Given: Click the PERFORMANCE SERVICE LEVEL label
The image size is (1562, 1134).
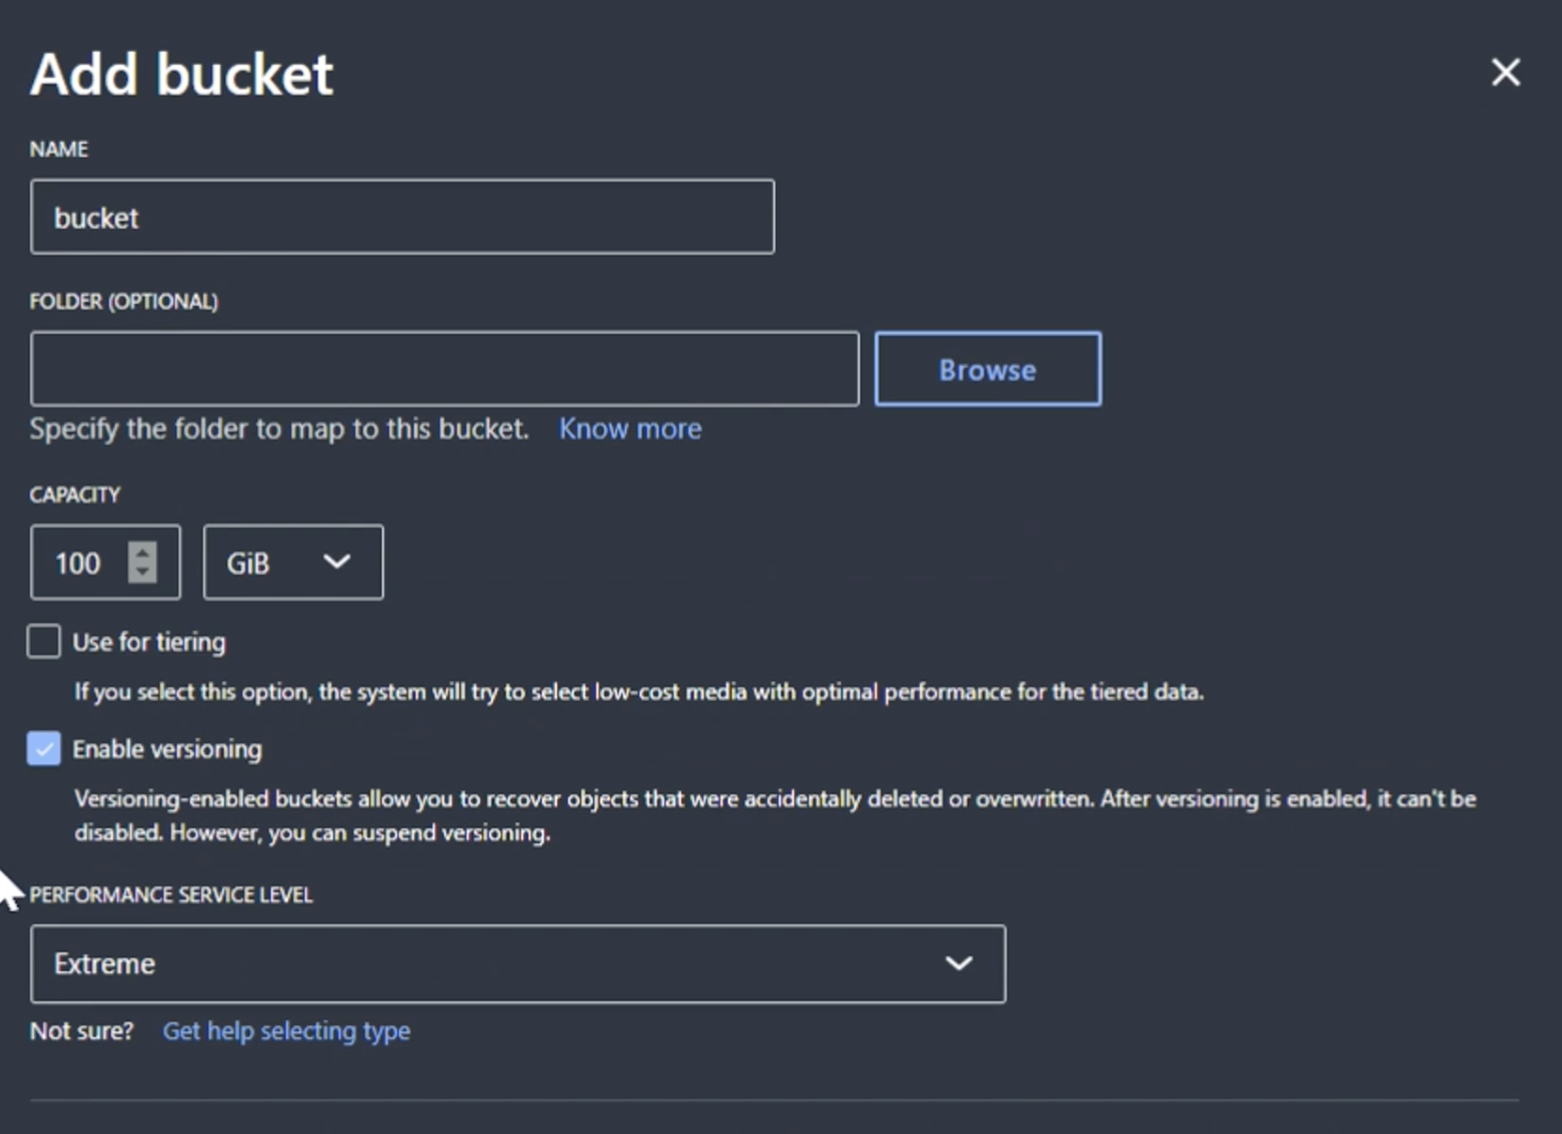Looking at the screenshot, I should coord(171,895).
